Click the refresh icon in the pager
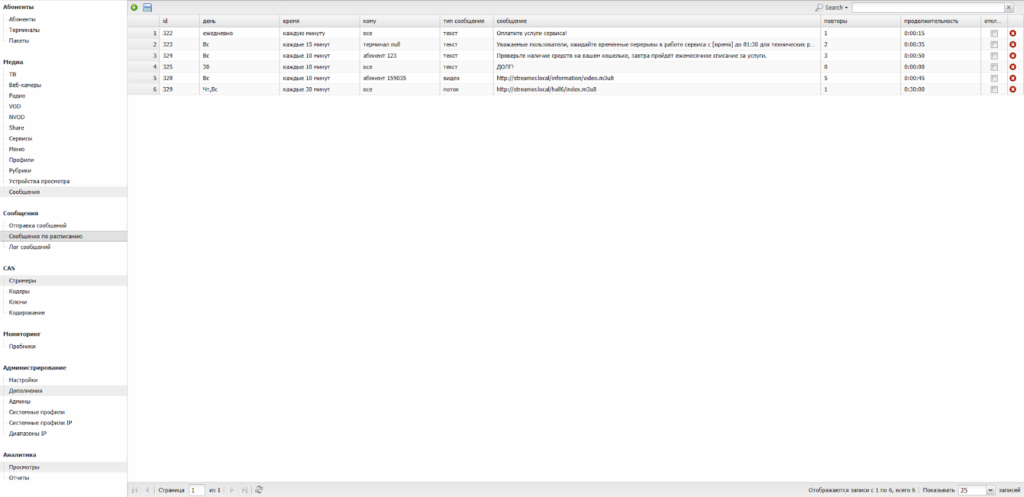The height and width of the screenshot is (497, 1024). pyautogui.click(x=259, y=490)
